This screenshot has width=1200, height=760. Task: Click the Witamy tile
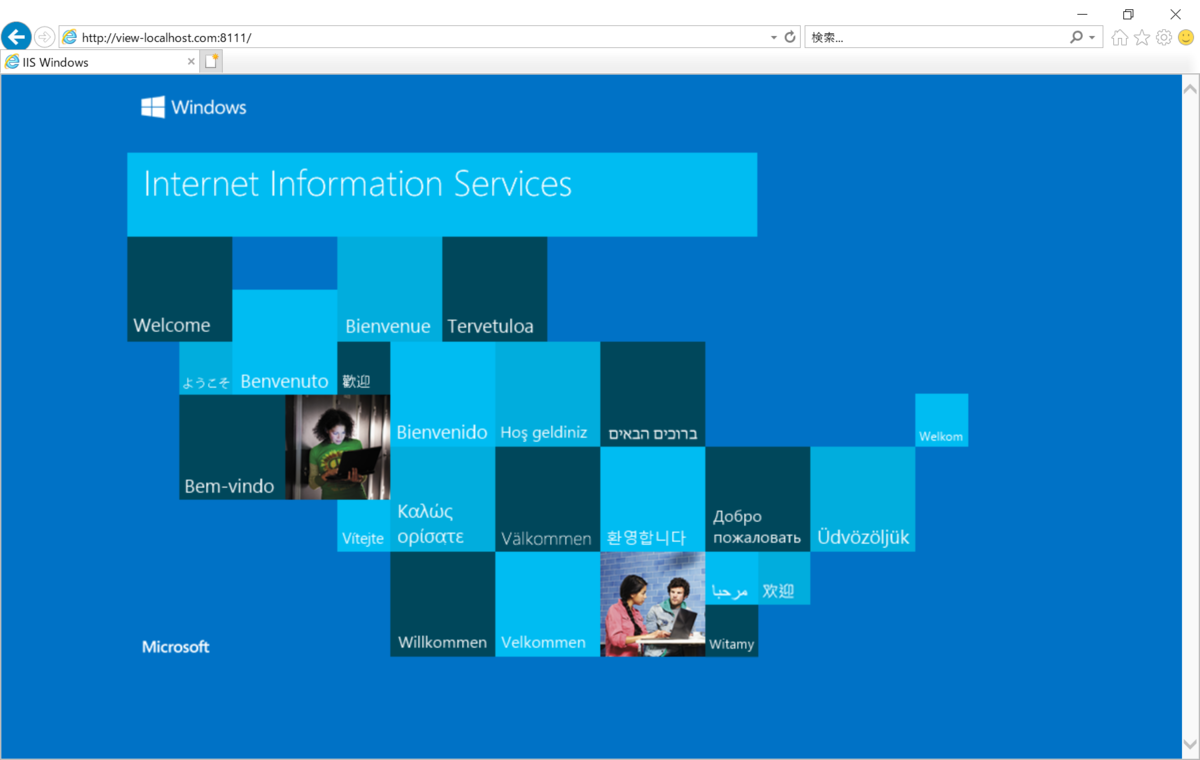[731, 630]
